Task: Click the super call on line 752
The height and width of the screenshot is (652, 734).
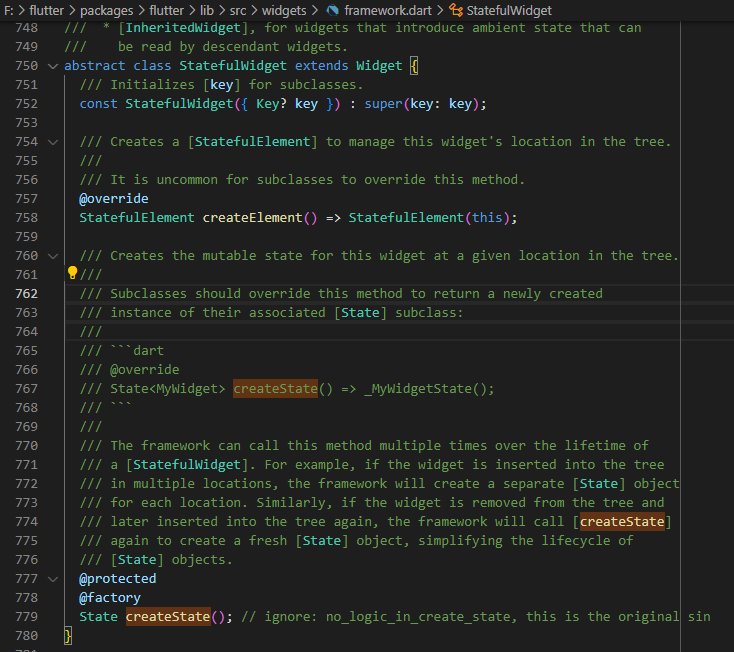Action: tap(383, 104)
